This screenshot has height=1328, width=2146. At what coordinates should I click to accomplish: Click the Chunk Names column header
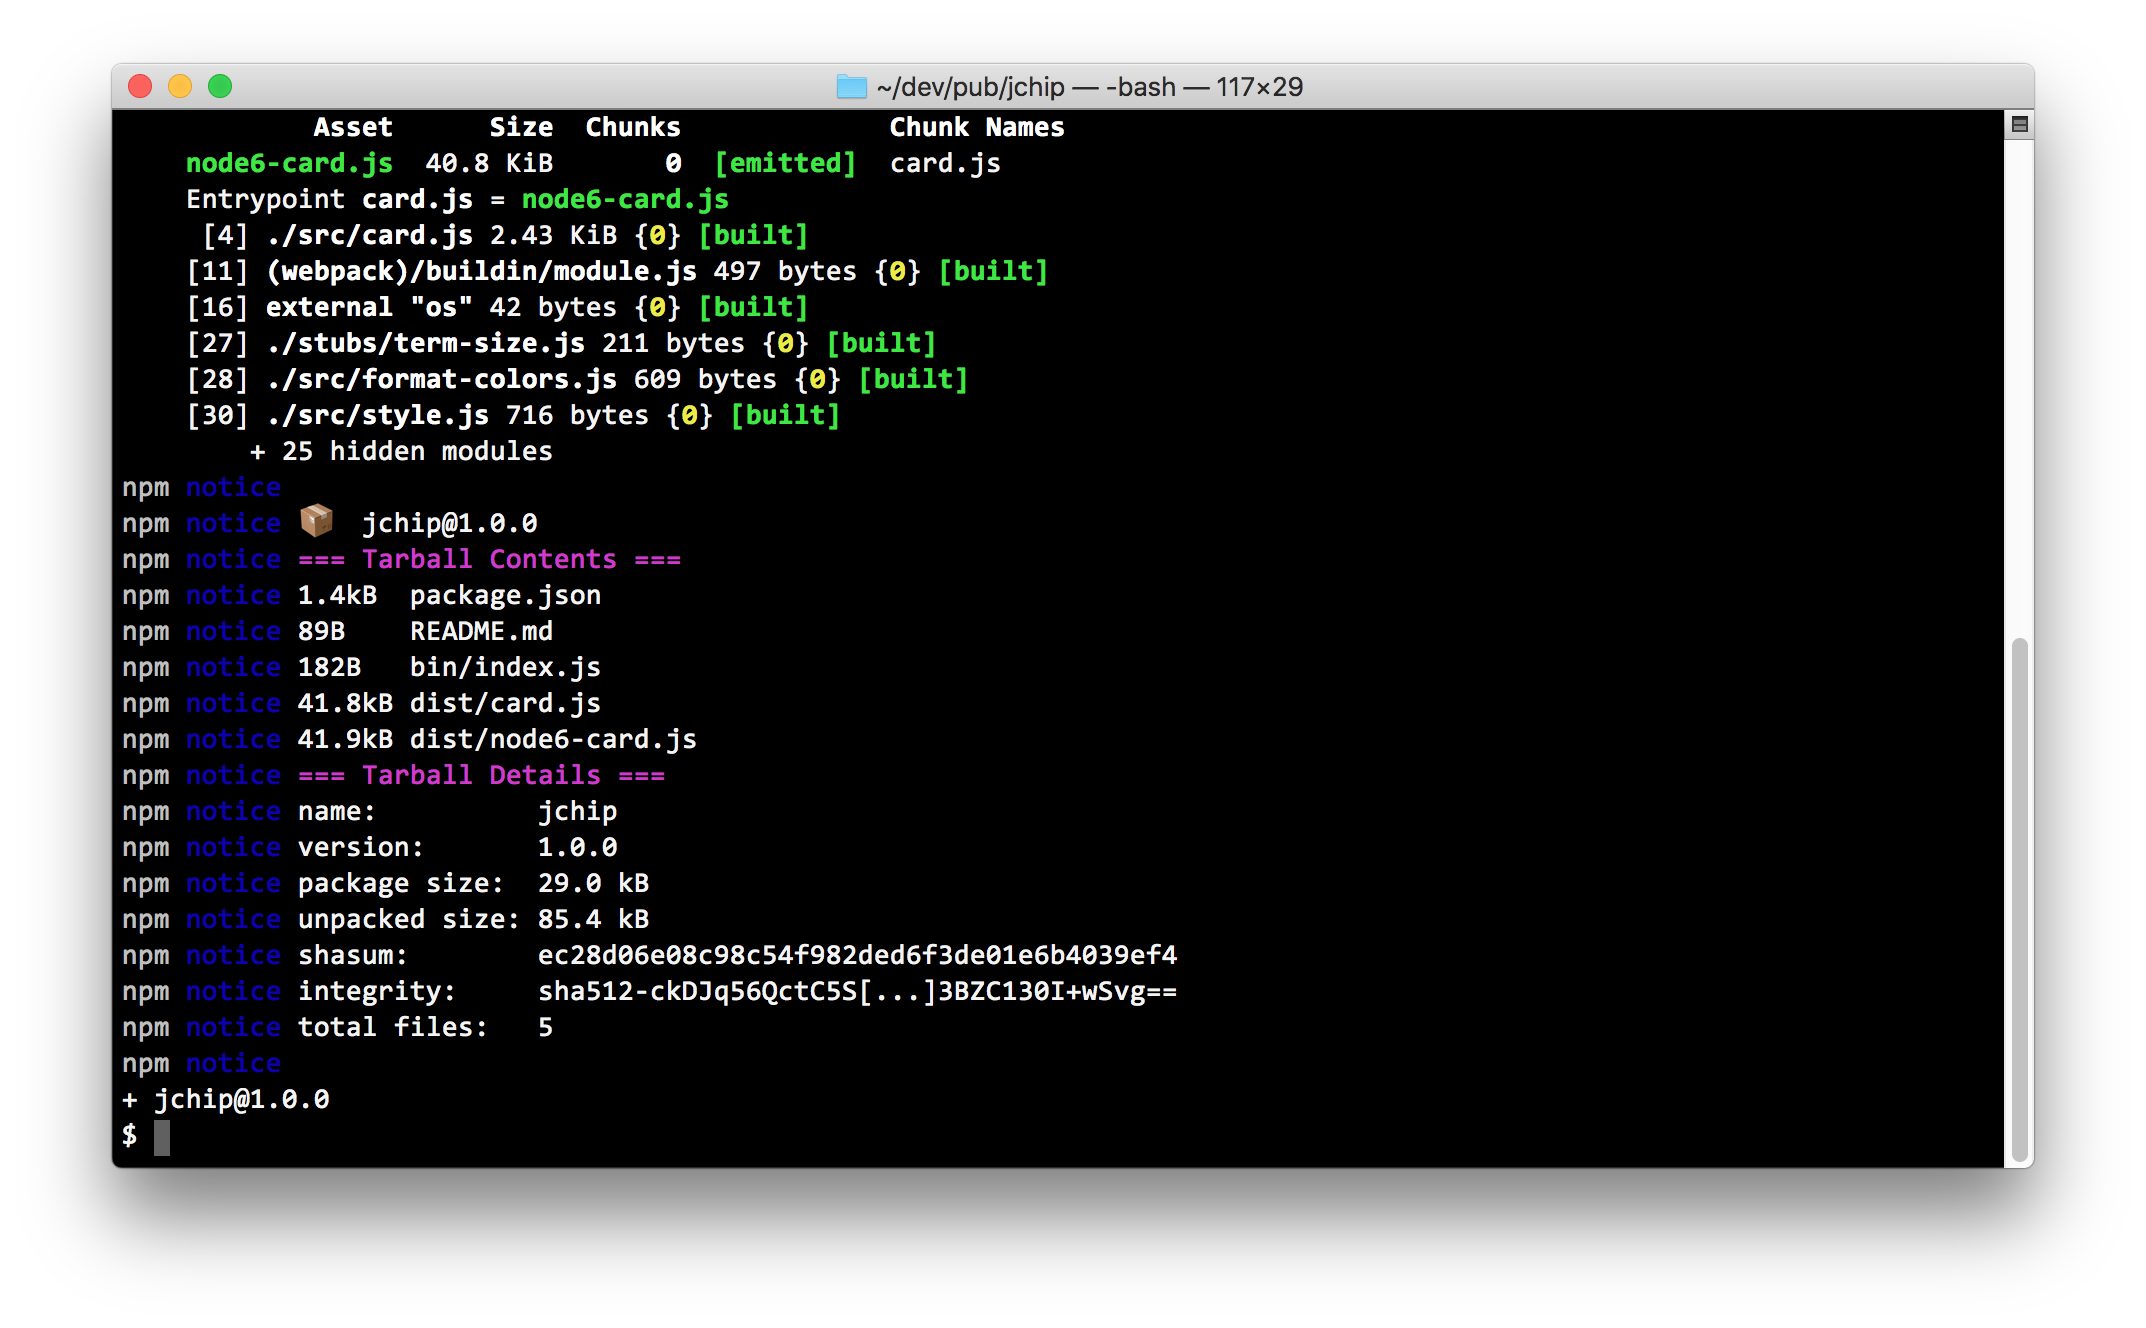[977, 127]
